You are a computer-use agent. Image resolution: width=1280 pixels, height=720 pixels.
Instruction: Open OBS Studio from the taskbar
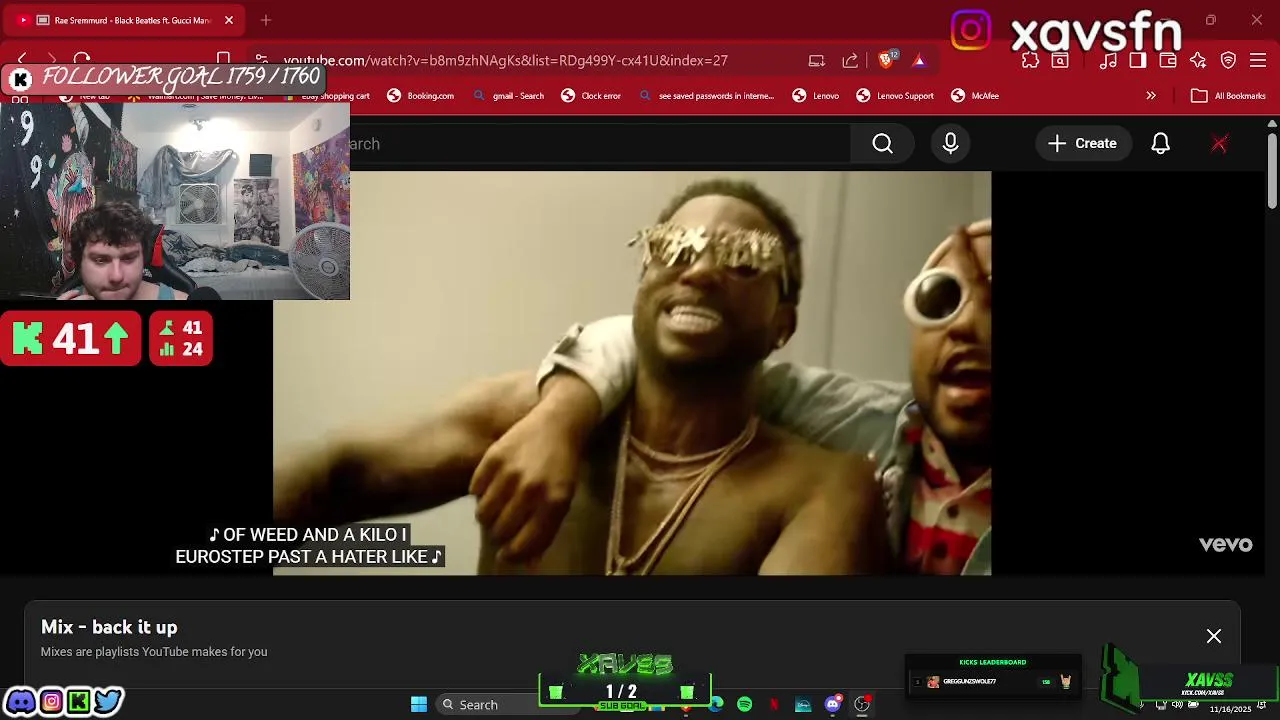[862, 705]
